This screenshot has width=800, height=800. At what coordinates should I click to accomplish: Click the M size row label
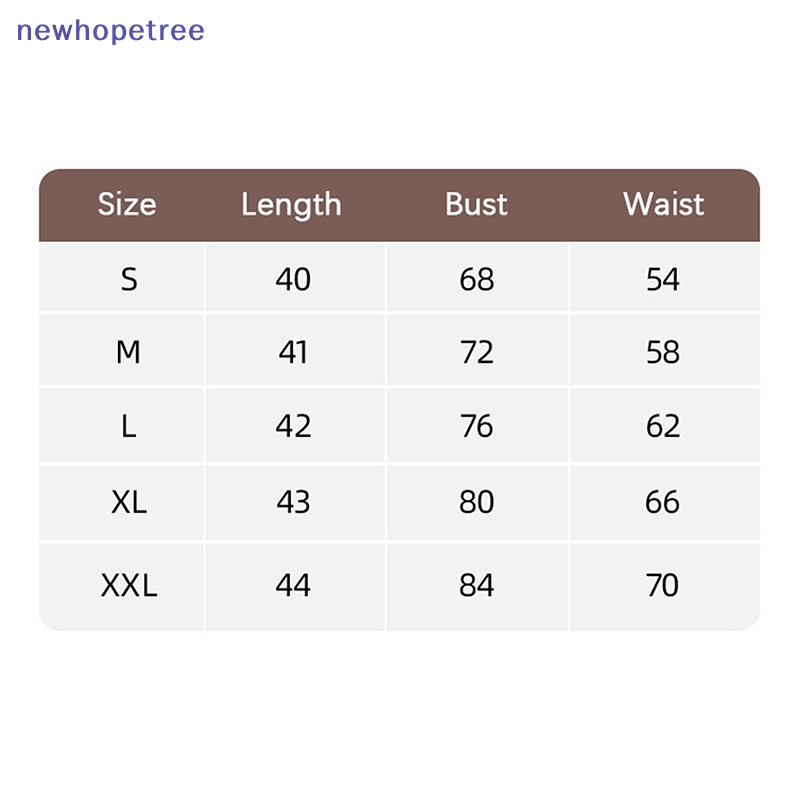[128, 352]
